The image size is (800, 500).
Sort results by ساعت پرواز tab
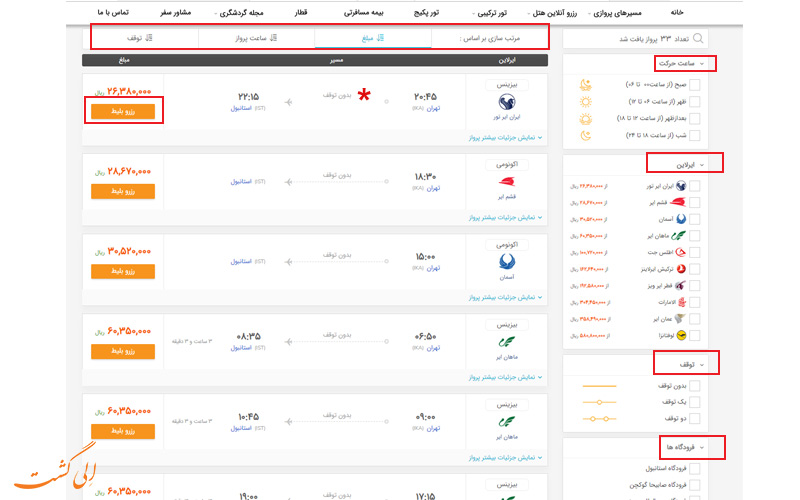pos(256,38)
